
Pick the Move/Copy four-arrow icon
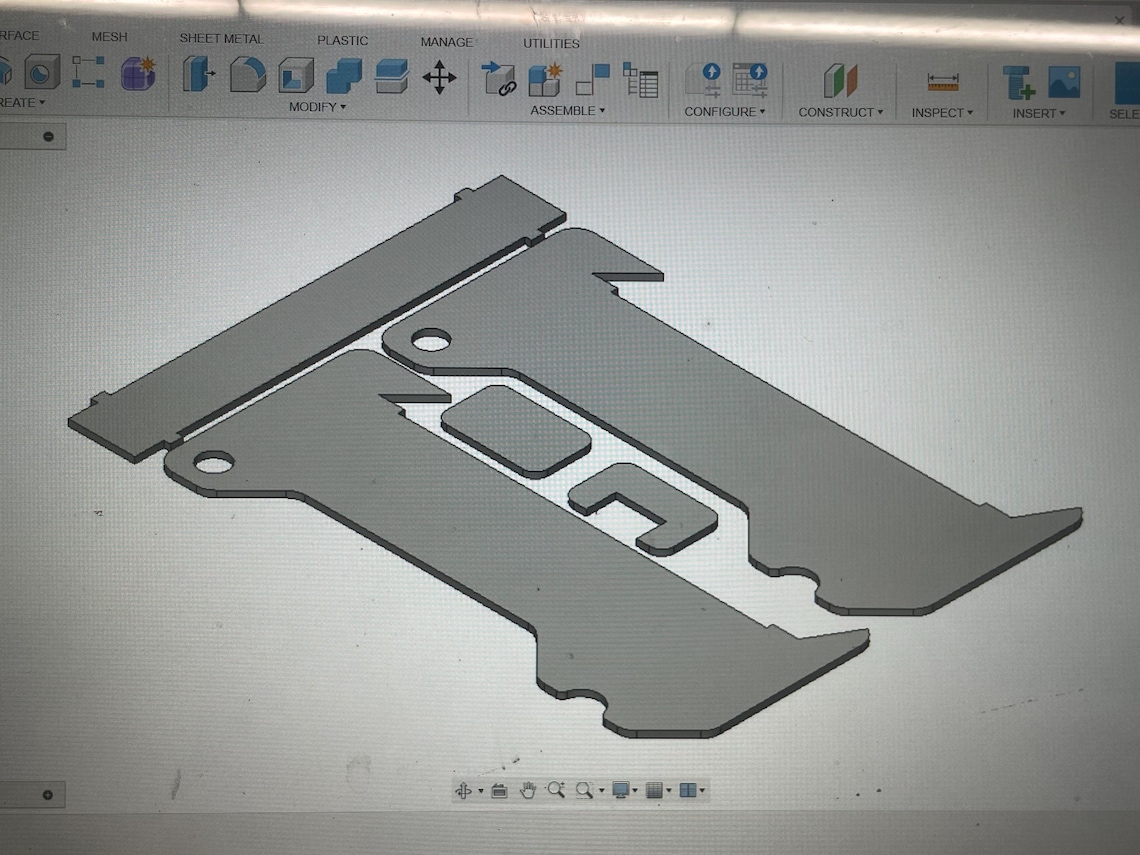tap(439, 77)
